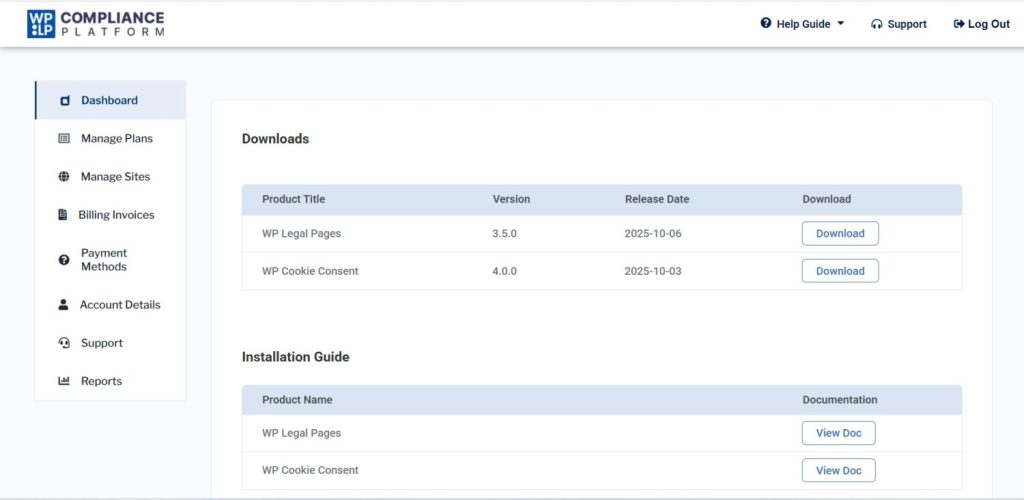Click the Log Out arrow icon
This screenshot has height=500, width=1024.
pyautogui.click(x=959, y=24)
